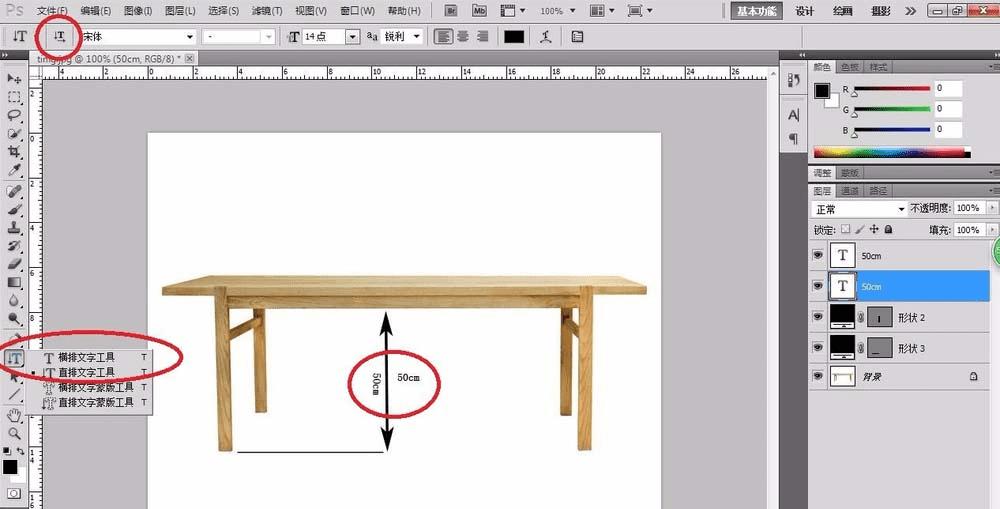The image size is (1000, 509).
Task: Open the character and paragraph panel toggle
Action: 577,36
